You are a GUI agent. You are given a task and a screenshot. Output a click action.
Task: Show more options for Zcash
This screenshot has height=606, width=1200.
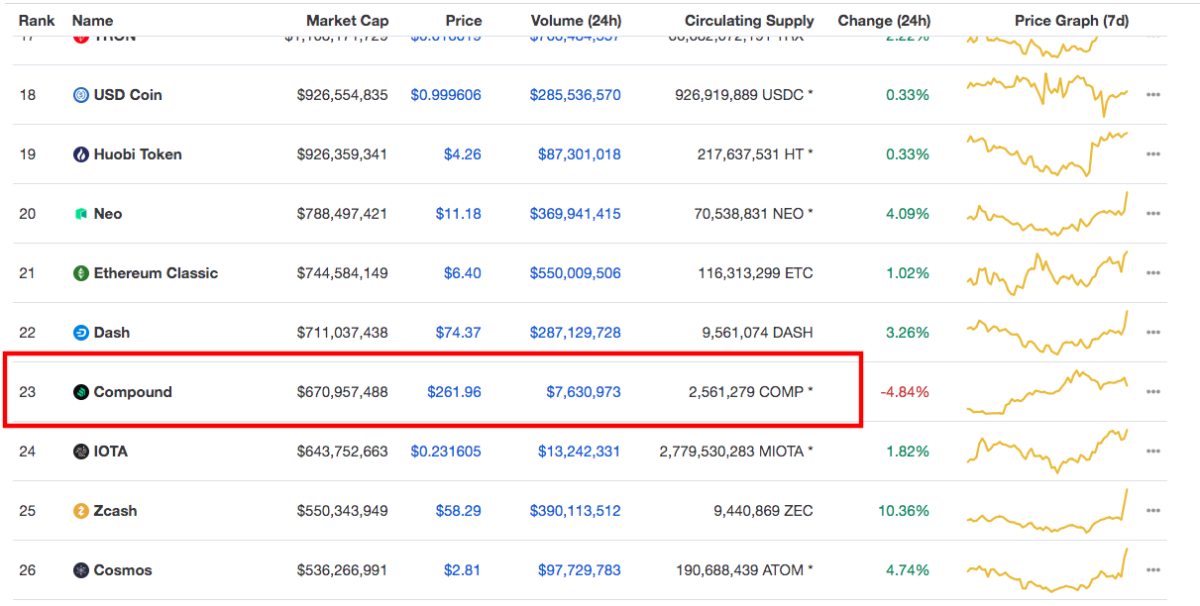(x=1153, y=511)
